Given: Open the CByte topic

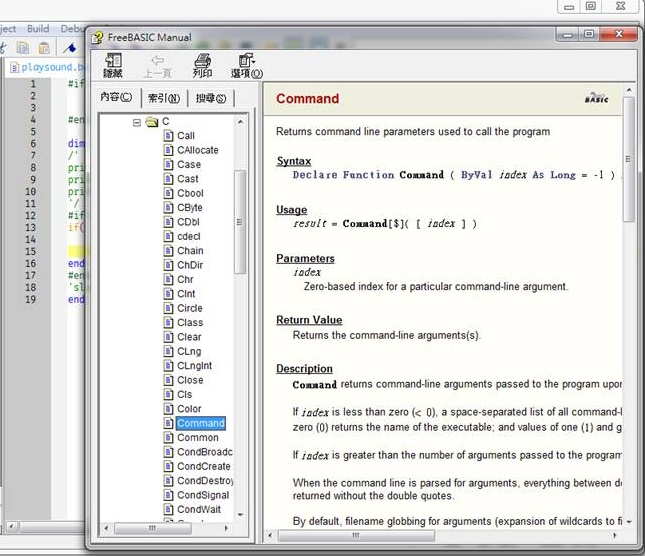Looking at the screenshot, I should 190,208.
